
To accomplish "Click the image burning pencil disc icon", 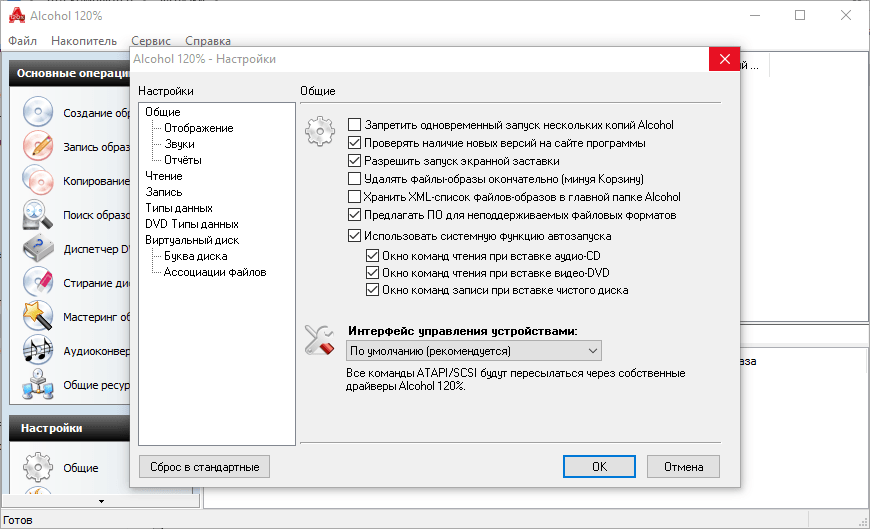I will pos(38,146).
